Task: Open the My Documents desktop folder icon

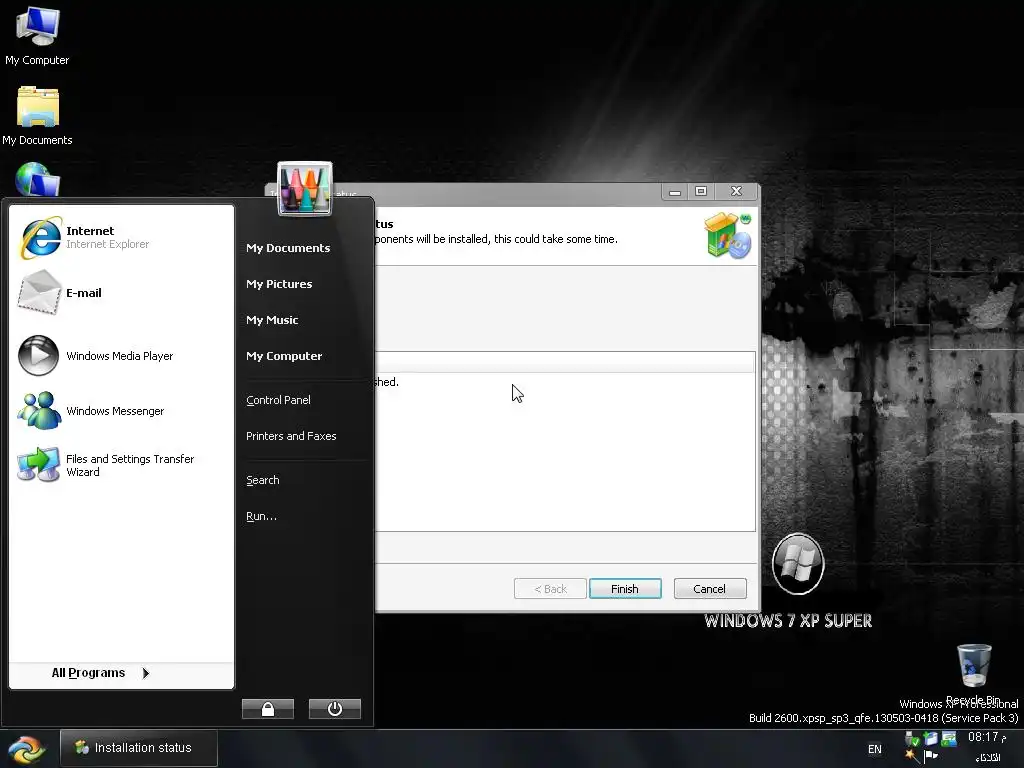Action: 37,116
